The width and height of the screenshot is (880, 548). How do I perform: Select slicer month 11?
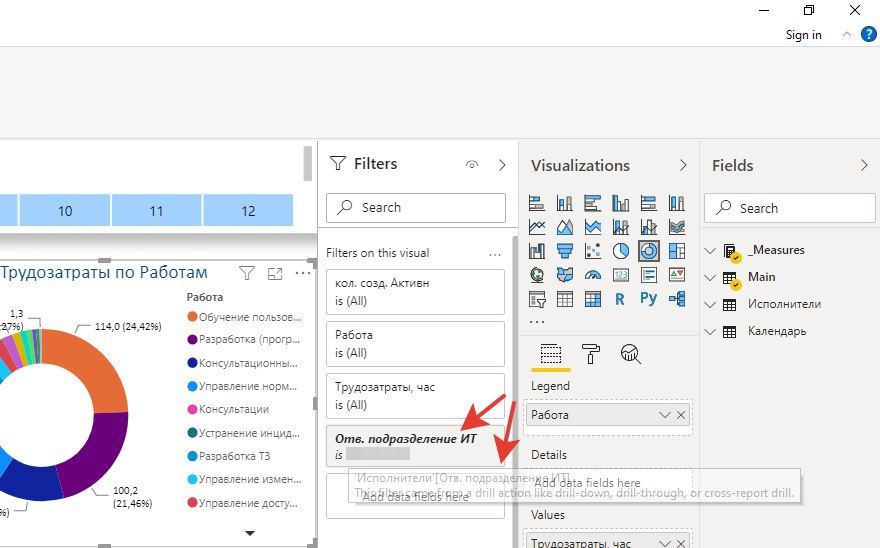(157, 211)
